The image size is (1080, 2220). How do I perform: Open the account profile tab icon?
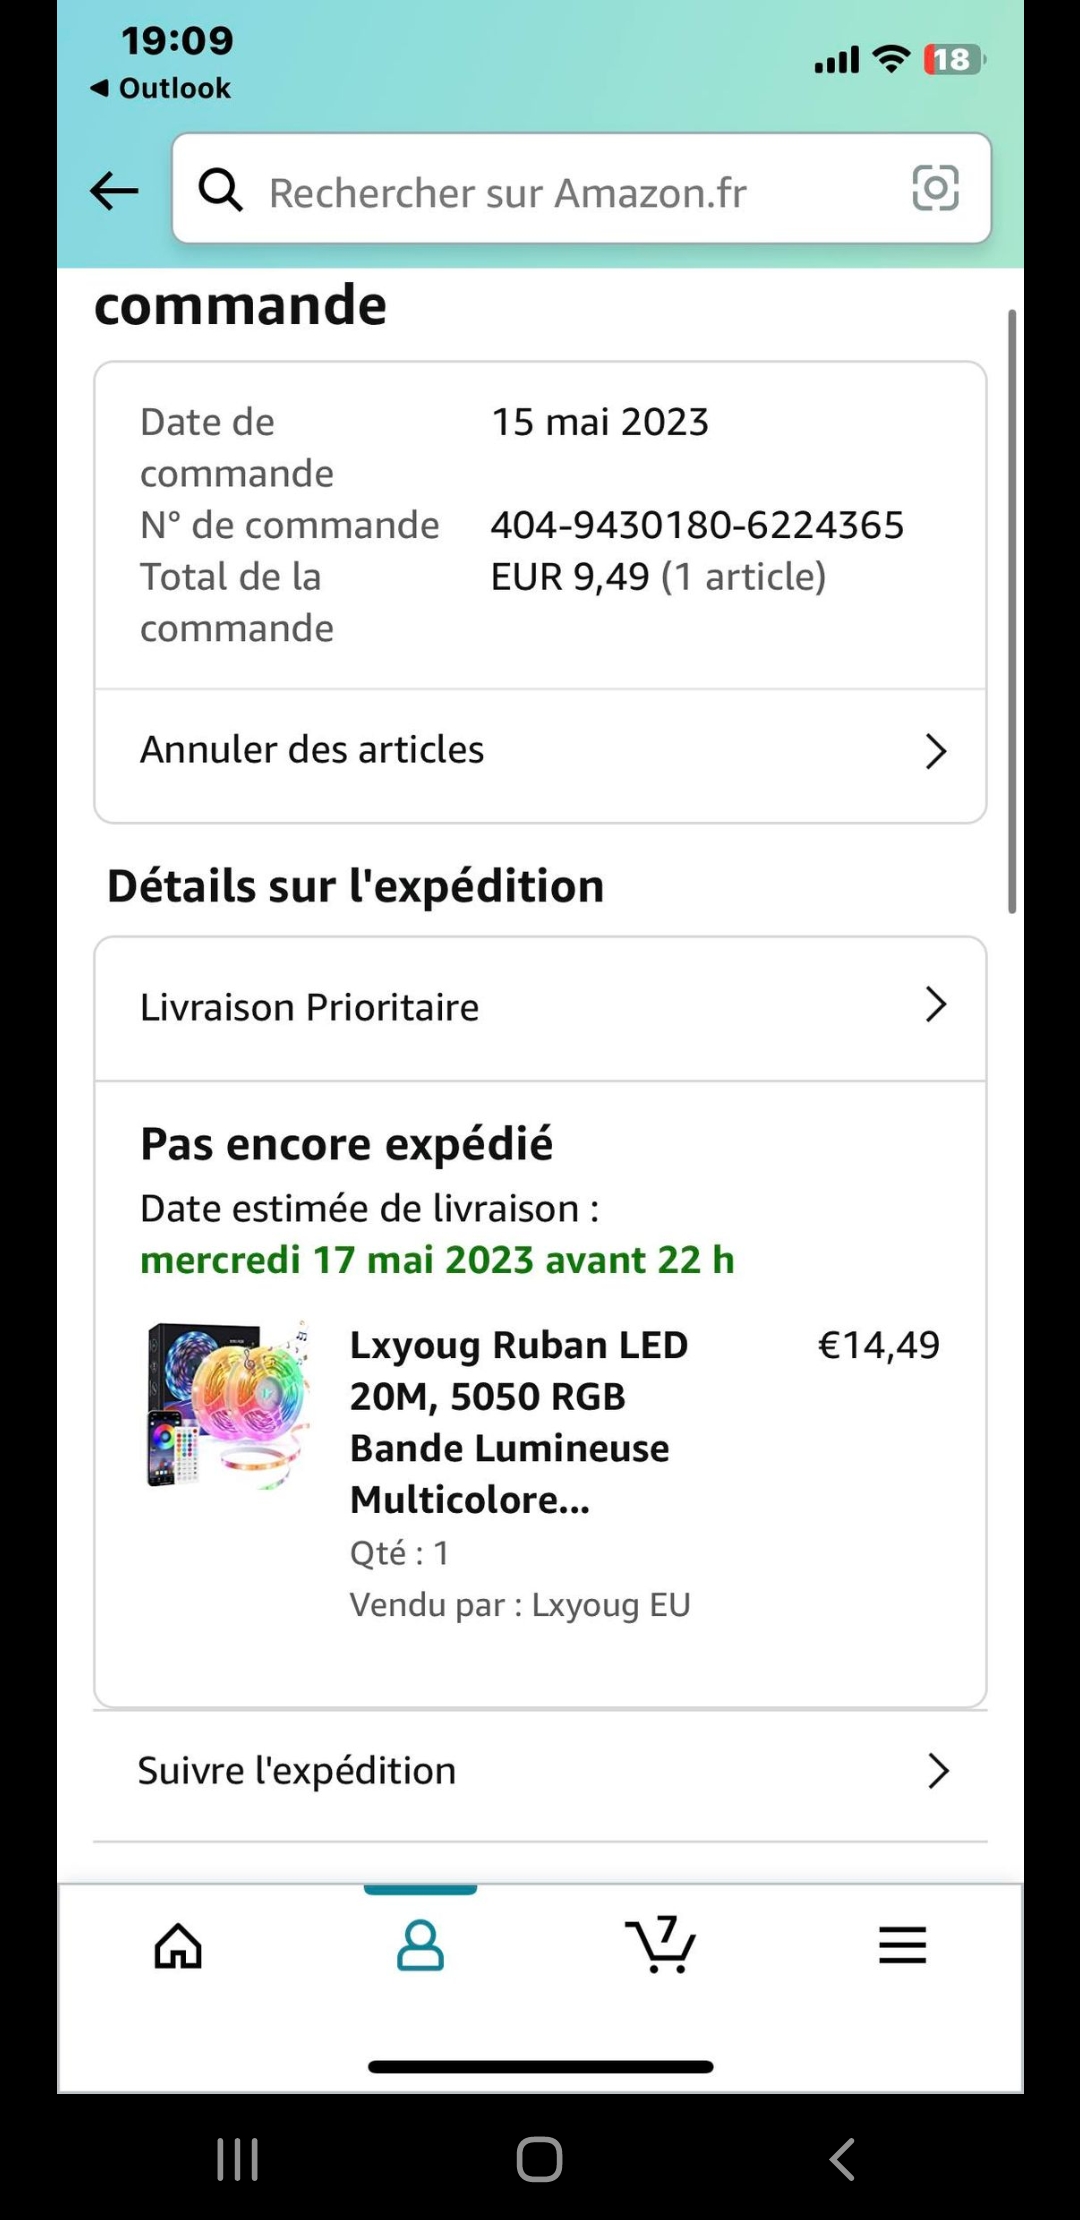click(420, 1945)
